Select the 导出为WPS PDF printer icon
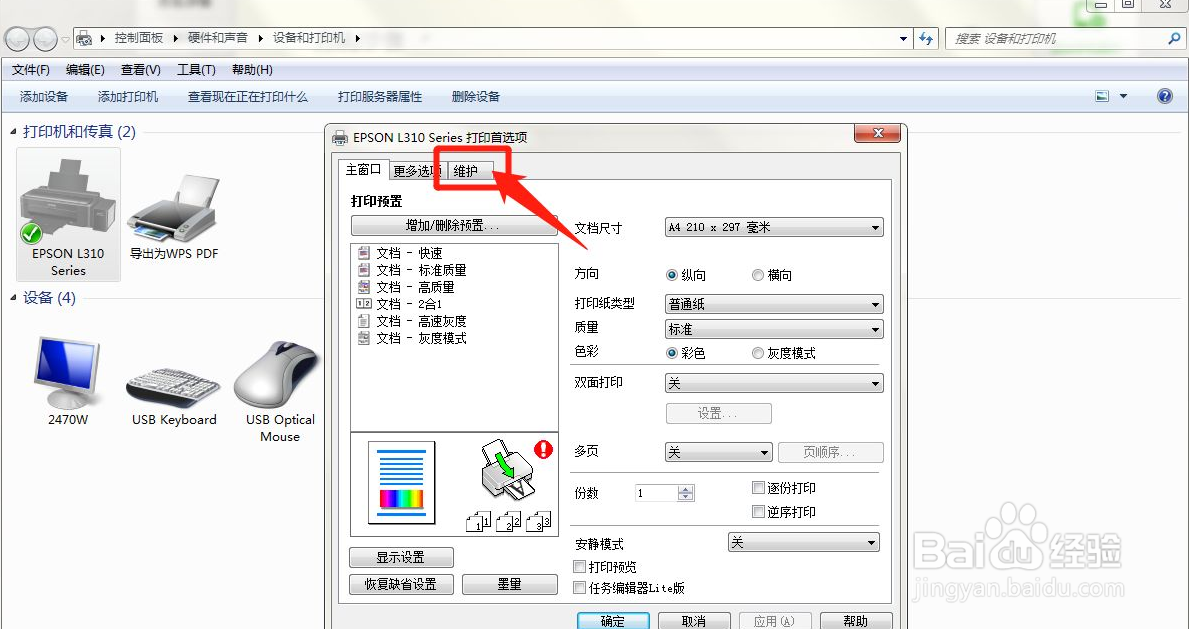 (x=174, y=209)
